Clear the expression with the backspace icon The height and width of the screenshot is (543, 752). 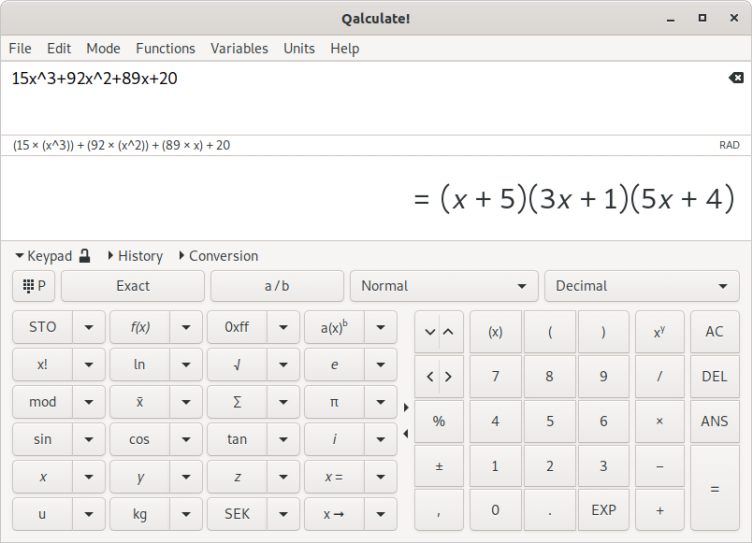pyautogui.click(x=736, y=78)
